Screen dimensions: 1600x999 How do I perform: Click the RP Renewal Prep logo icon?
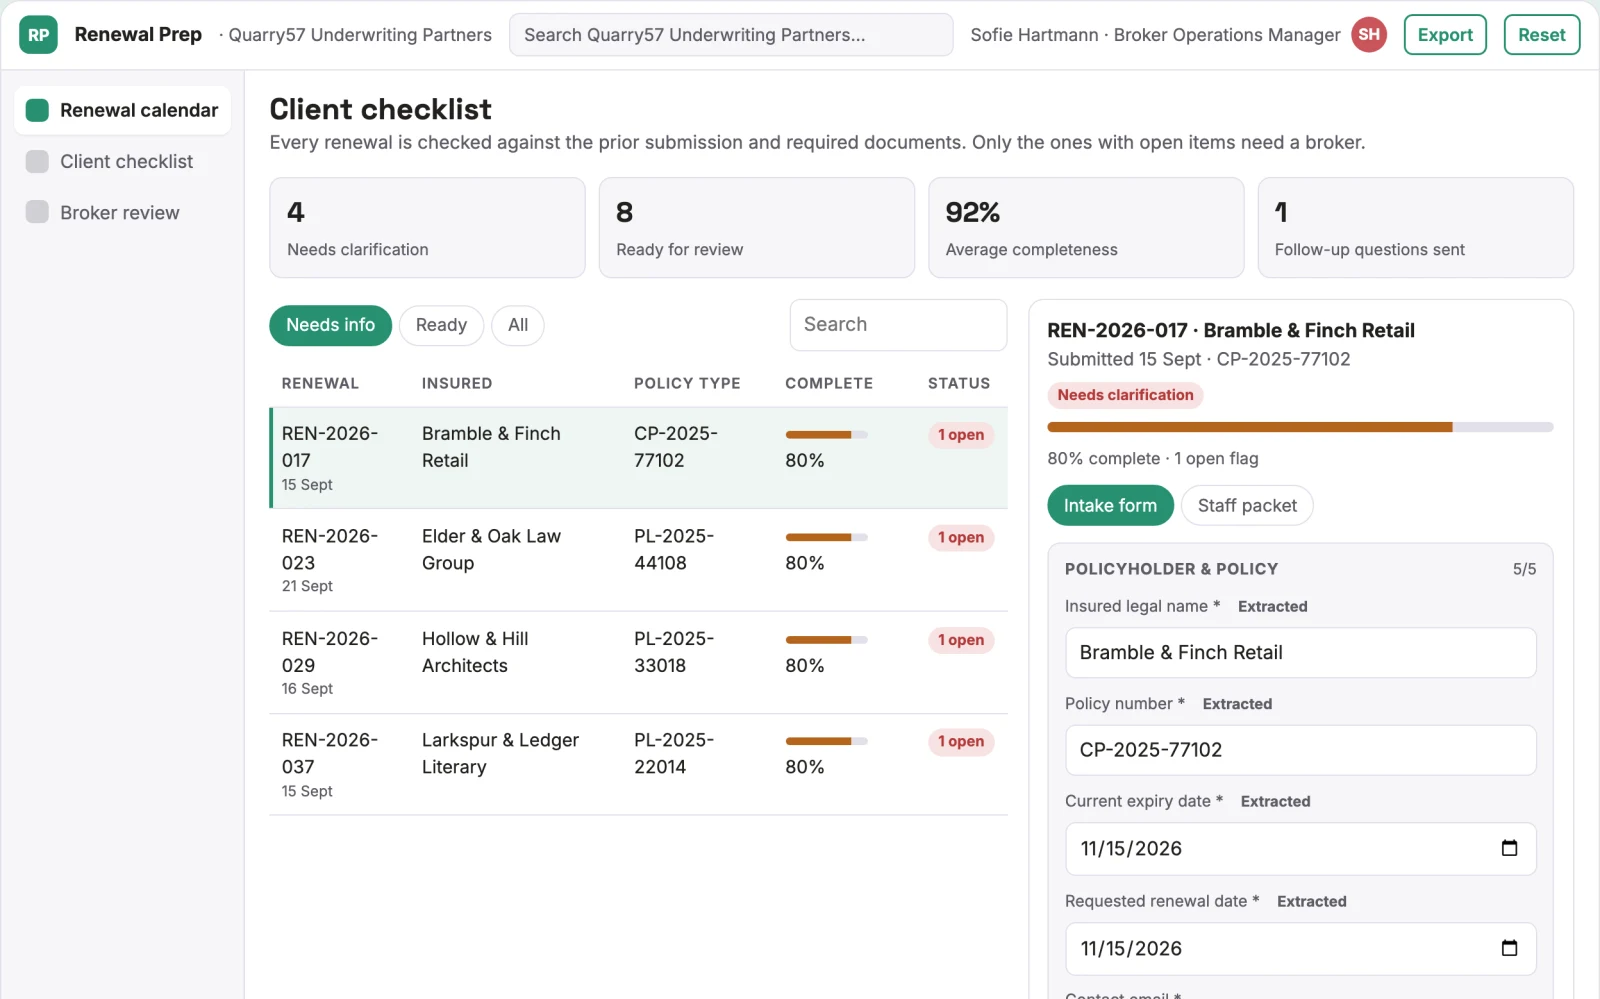tap(38, 35)
